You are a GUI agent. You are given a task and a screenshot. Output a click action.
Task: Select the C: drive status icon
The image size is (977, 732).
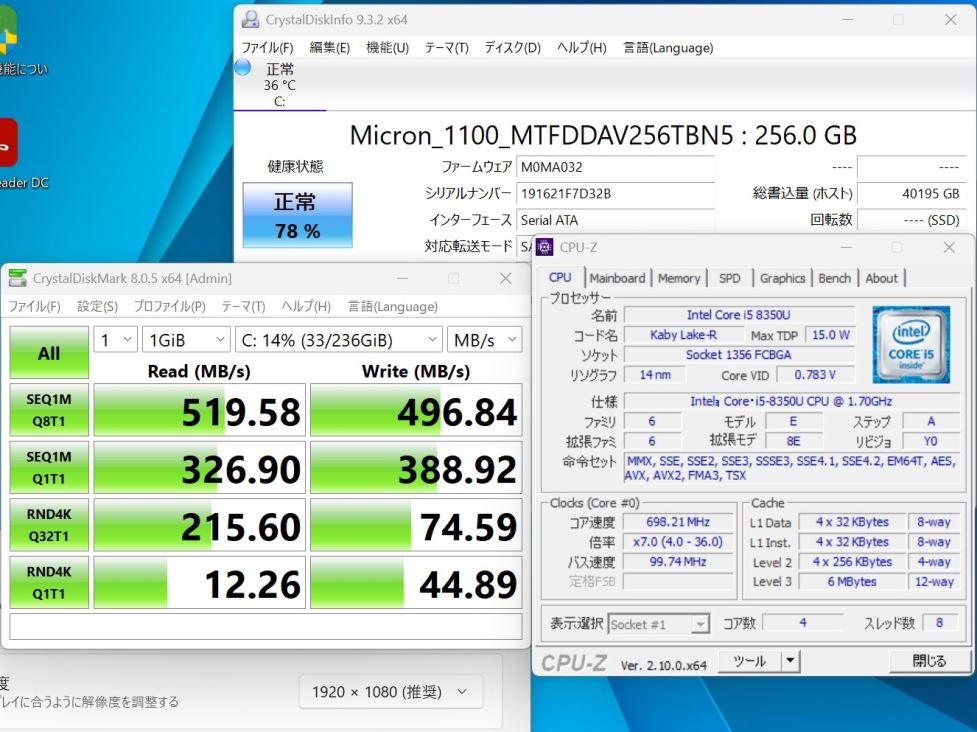pos(243,68)
